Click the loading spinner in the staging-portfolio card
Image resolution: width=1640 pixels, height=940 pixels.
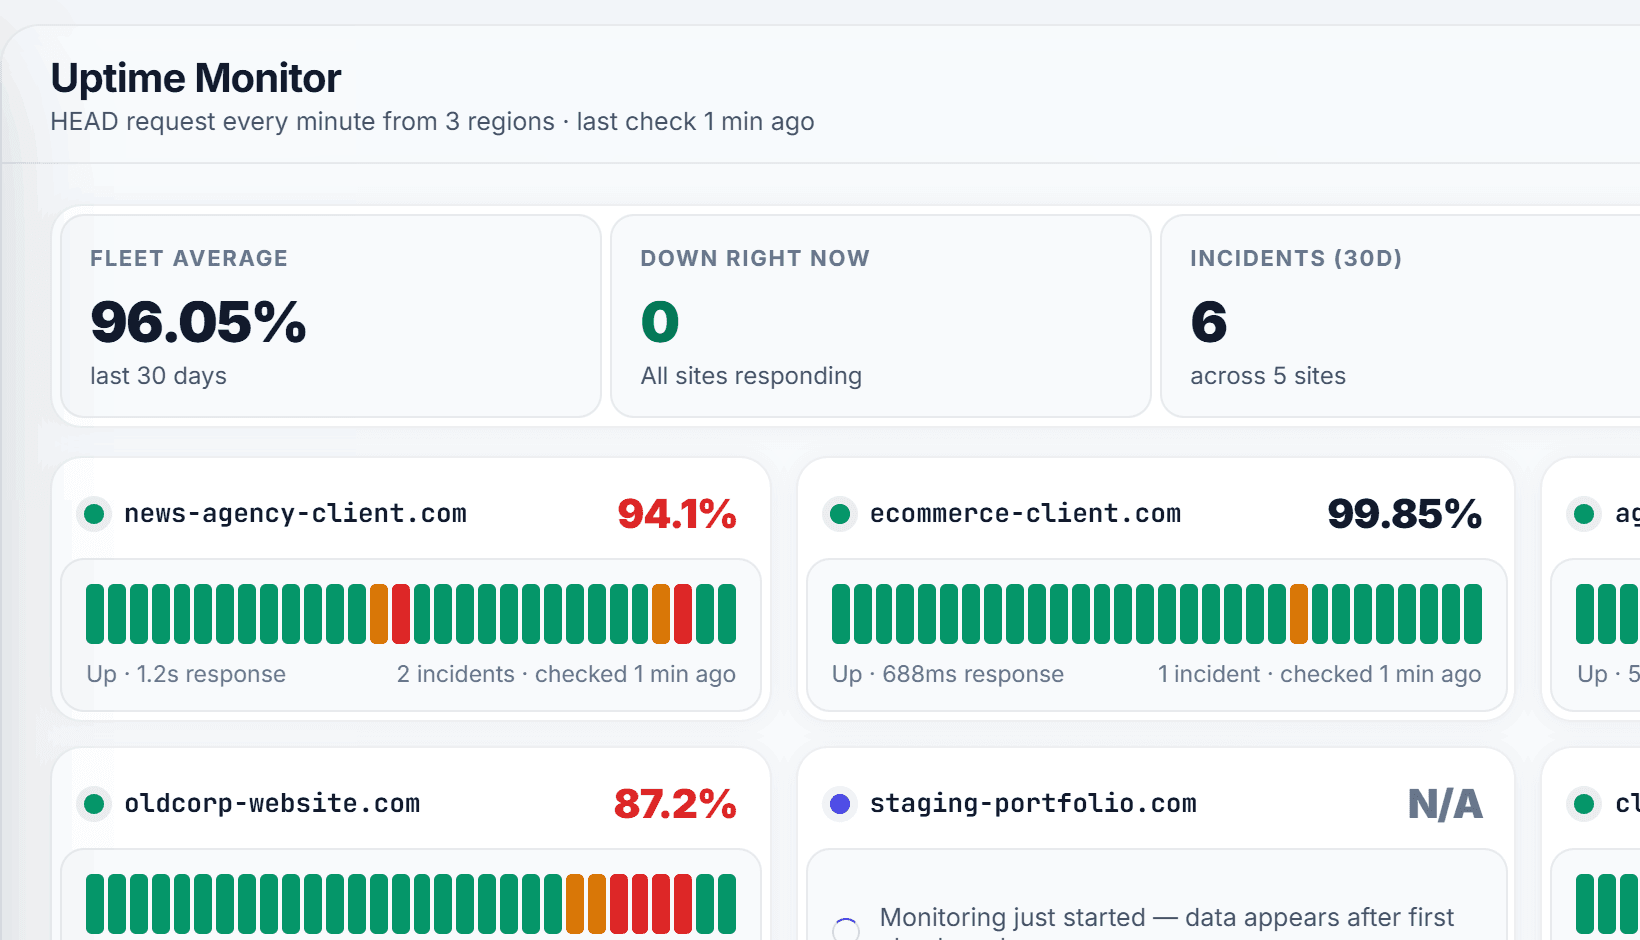846,929
